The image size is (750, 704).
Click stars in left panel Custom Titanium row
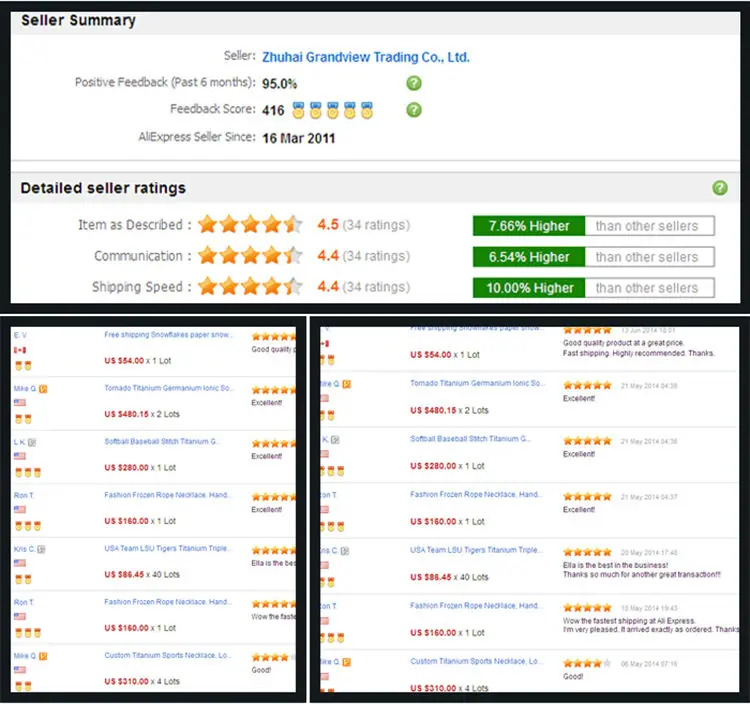274,658
